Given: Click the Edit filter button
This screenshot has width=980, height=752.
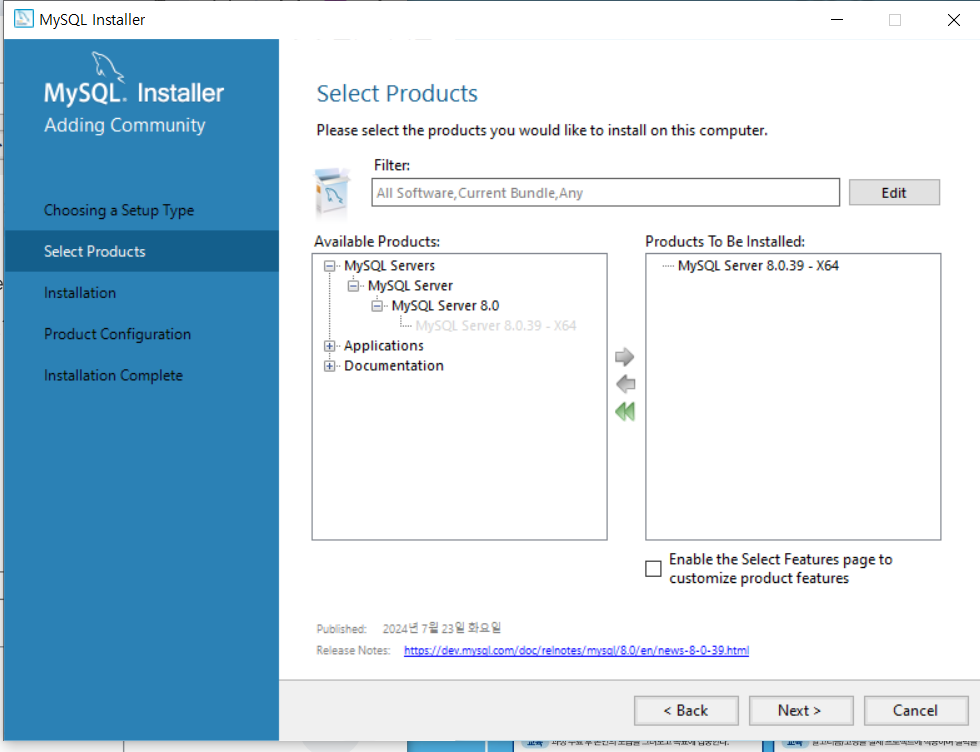Looking at the screenshot, I should (894, 193).
